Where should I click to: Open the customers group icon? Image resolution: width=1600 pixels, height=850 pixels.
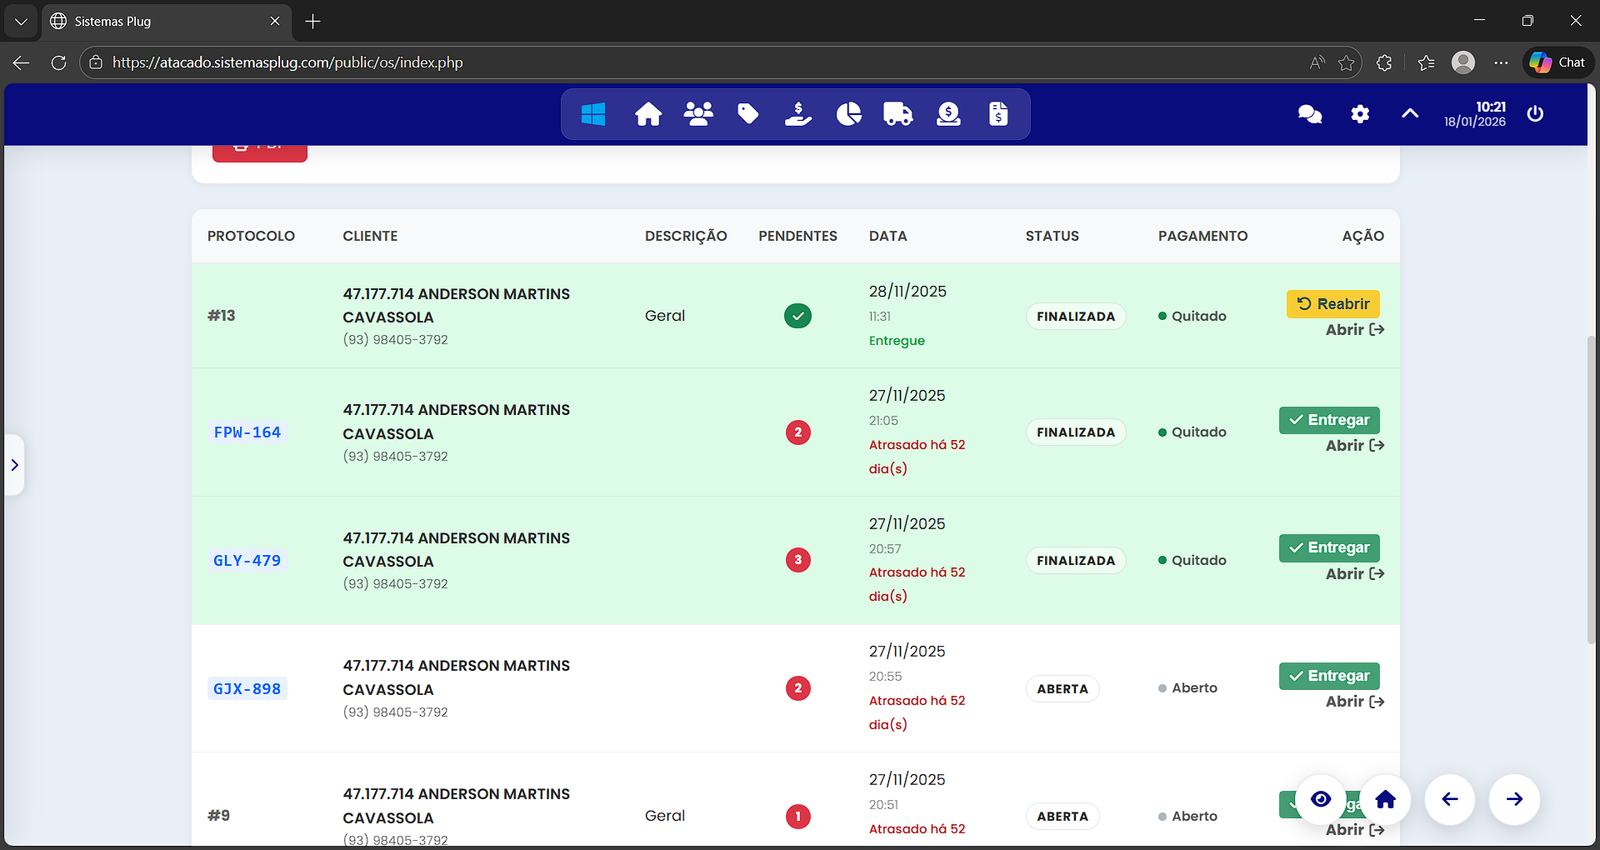698,115
